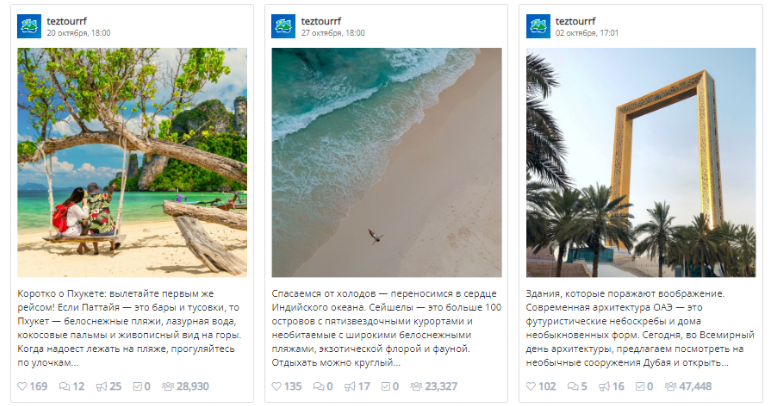Click the heart icon on Dubai Frame post
Screen dimensions: 776x406
[532, 386]
